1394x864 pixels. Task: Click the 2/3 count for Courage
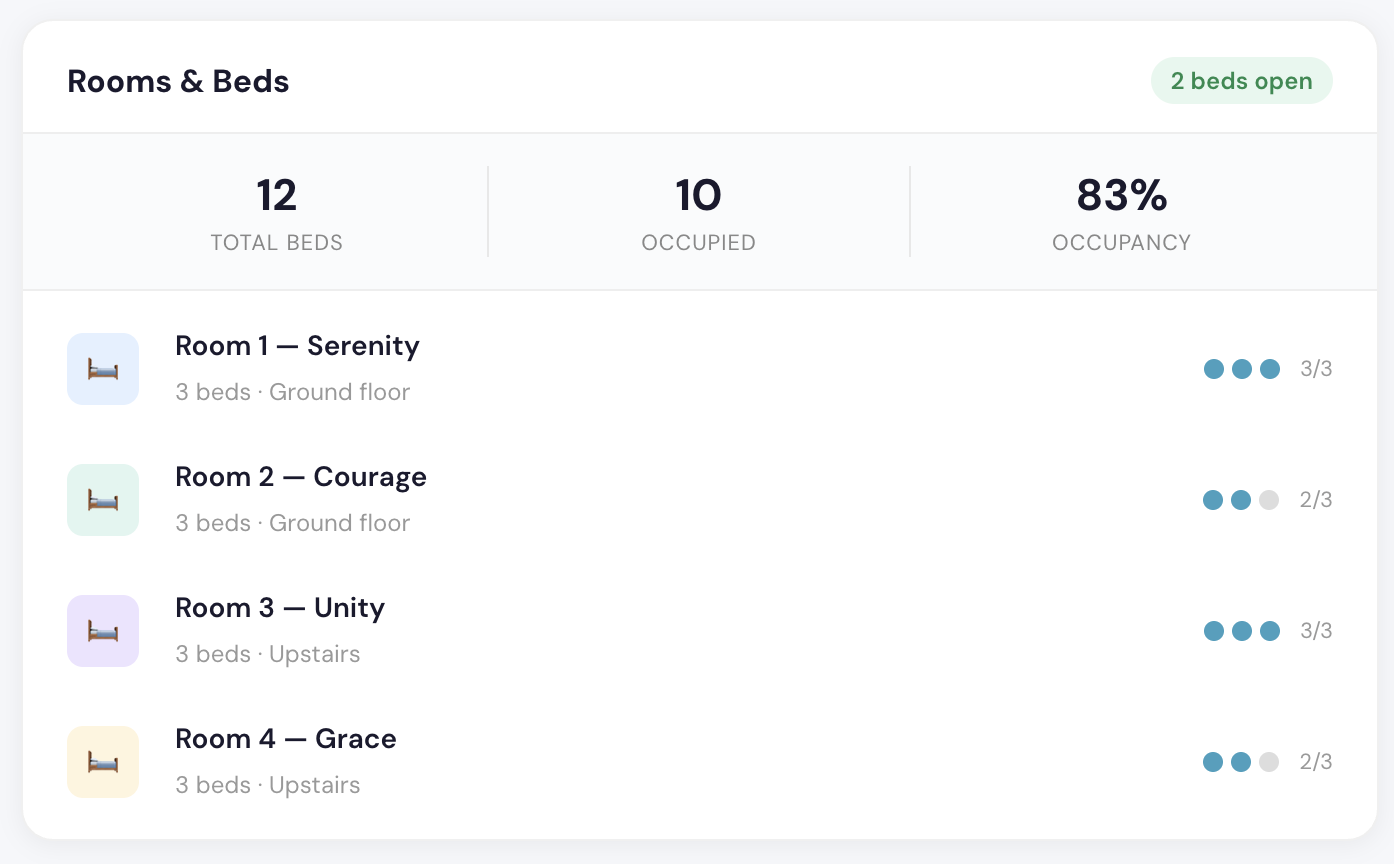1316,500
